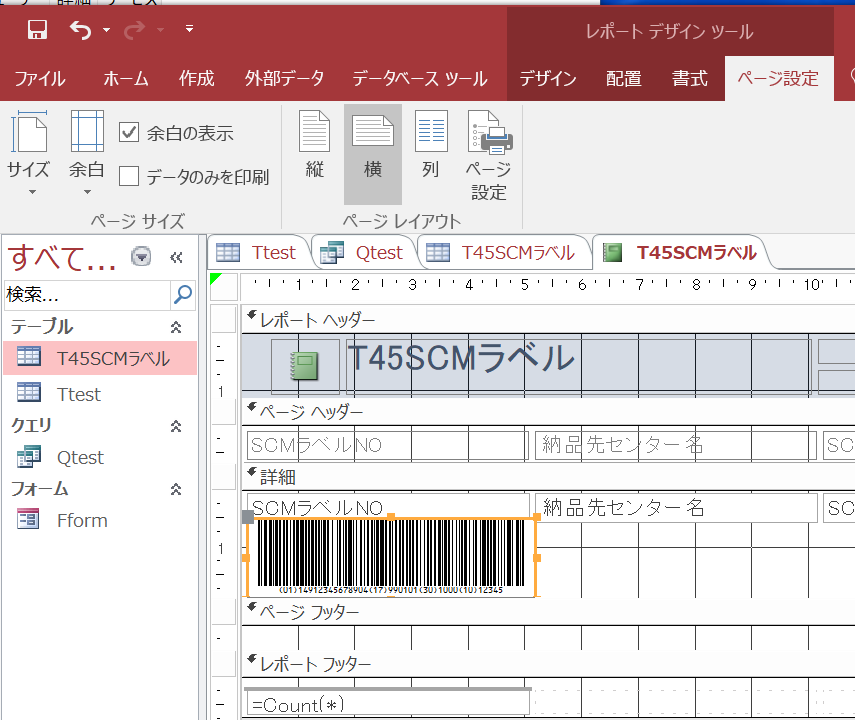Viewport: 855px width, 720px height.
Task: Click the Ttest tab table icon
Action: pyautogui.click(x=228, y=253)
